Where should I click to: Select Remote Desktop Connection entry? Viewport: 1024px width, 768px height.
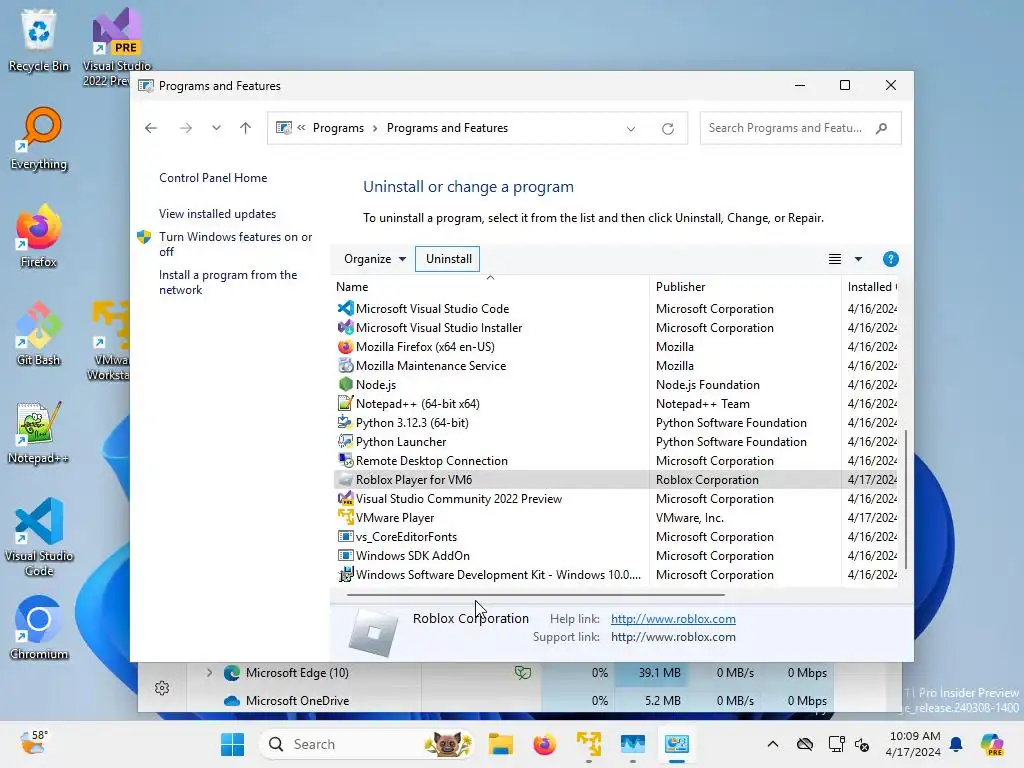point(615,460)
